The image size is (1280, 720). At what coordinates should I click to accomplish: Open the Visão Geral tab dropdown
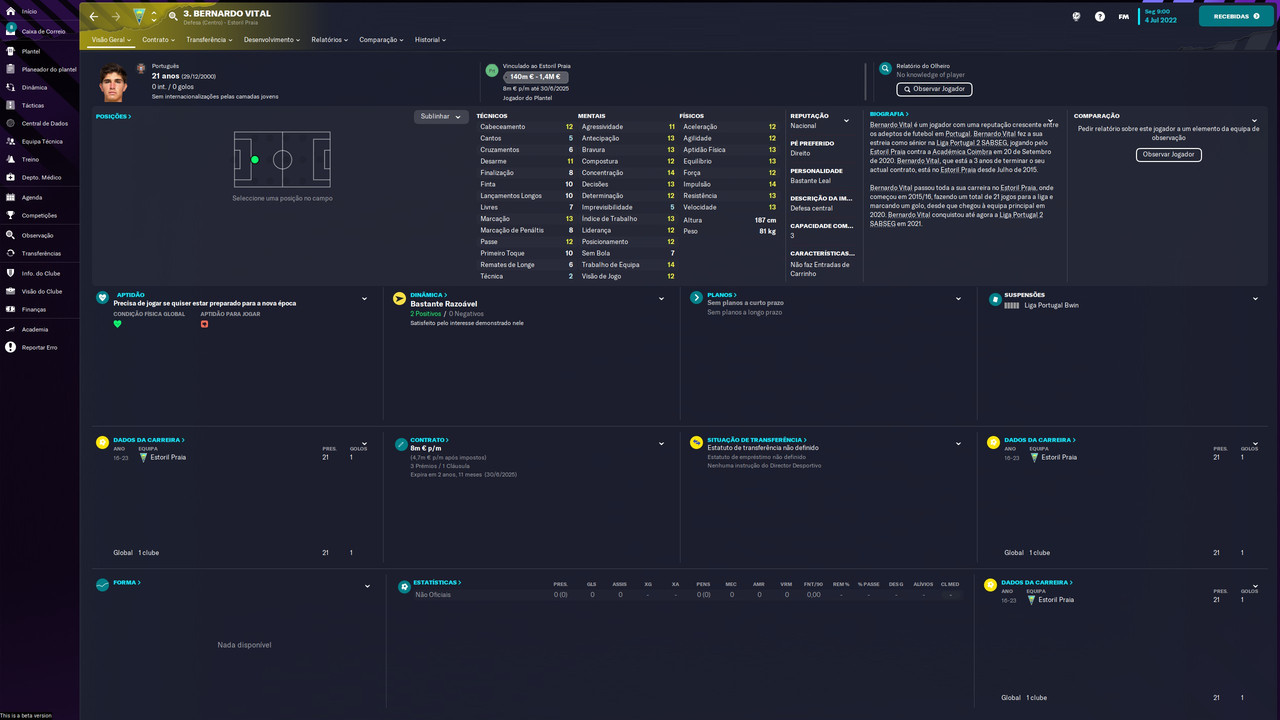(111, 40)
